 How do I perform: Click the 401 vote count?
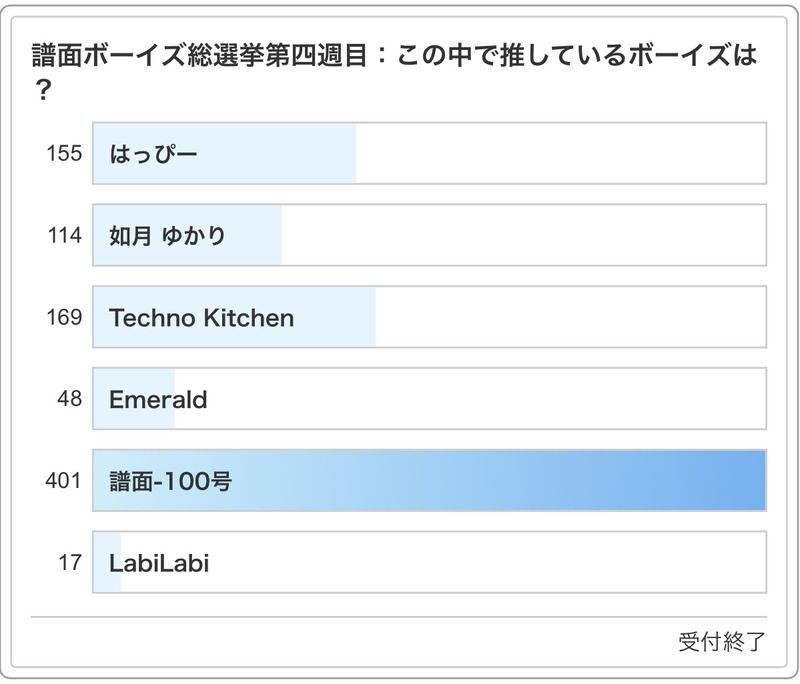pos(63,481)
